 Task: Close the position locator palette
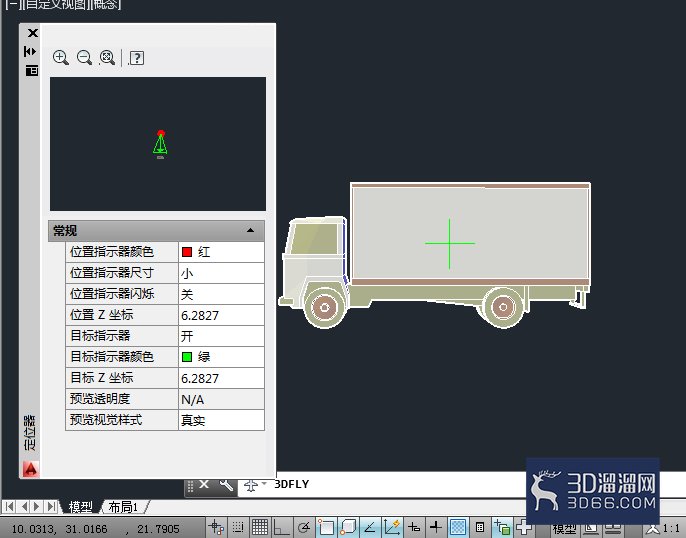[32, 33]
